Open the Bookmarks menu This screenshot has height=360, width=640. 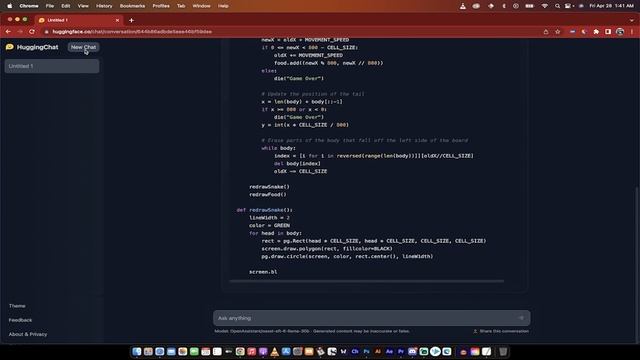132,6
